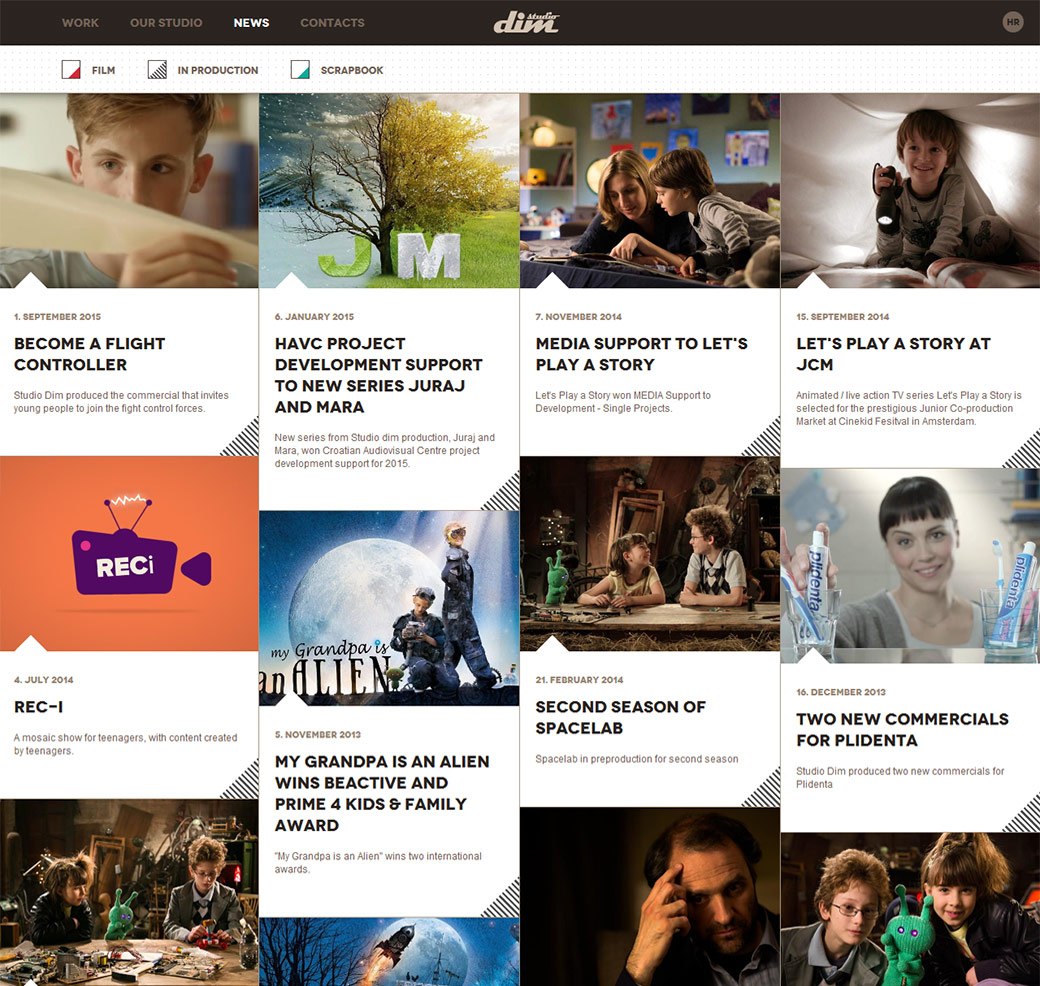
Task: Open the REC-i orange camera thumbnail
Action: [x=129, y=554]
